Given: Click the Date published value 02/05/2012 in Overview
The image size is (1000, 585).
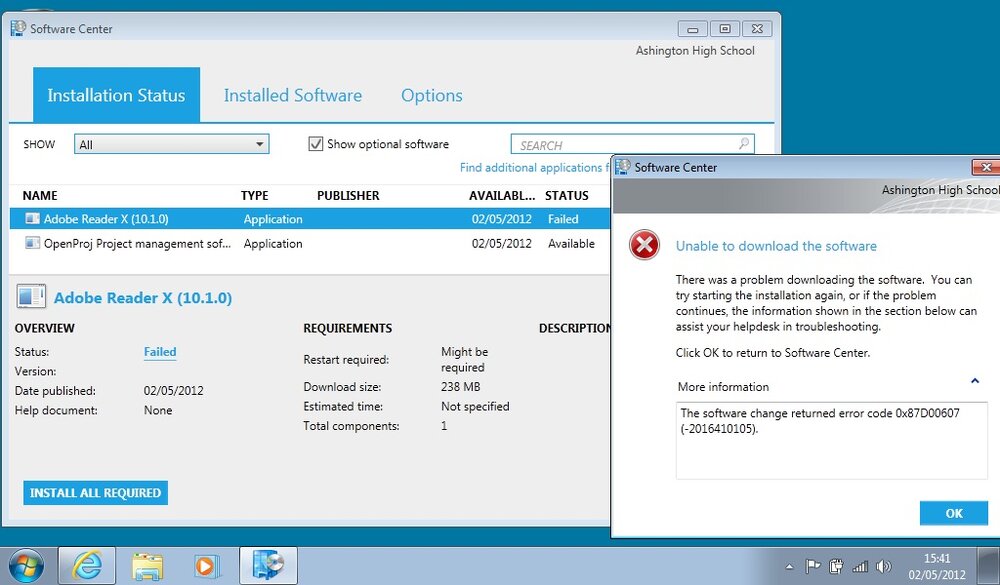Looking at the screenshot, I should click(x=173, y=391).
